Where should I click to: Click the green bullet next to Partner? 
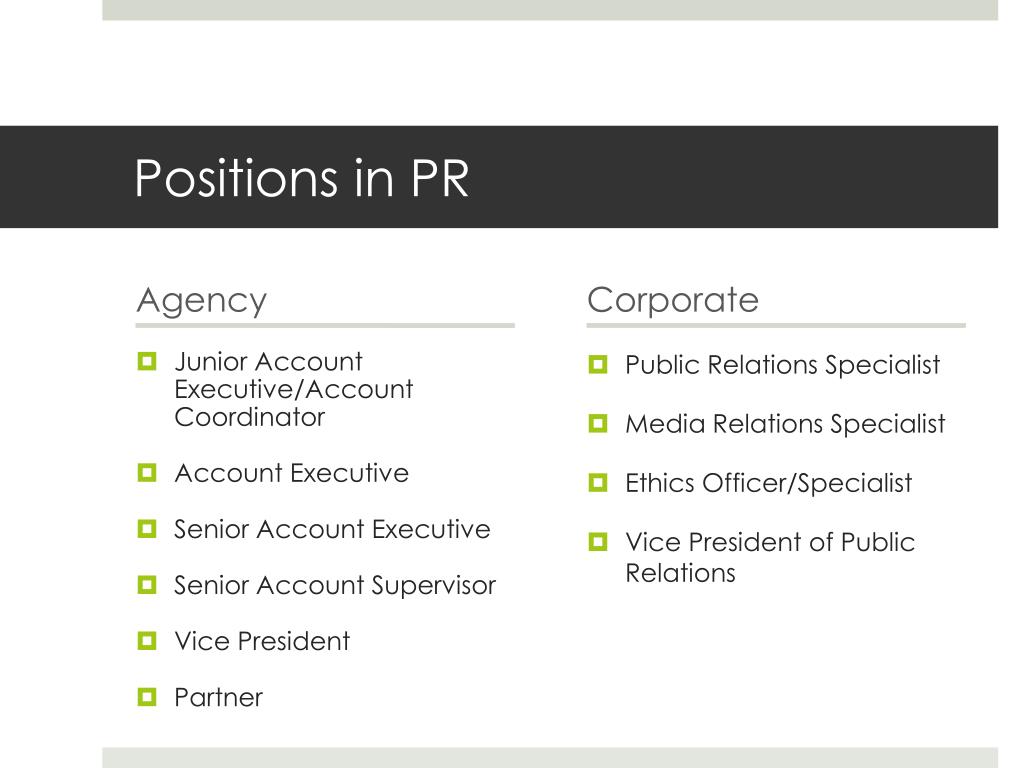point(147,697)
